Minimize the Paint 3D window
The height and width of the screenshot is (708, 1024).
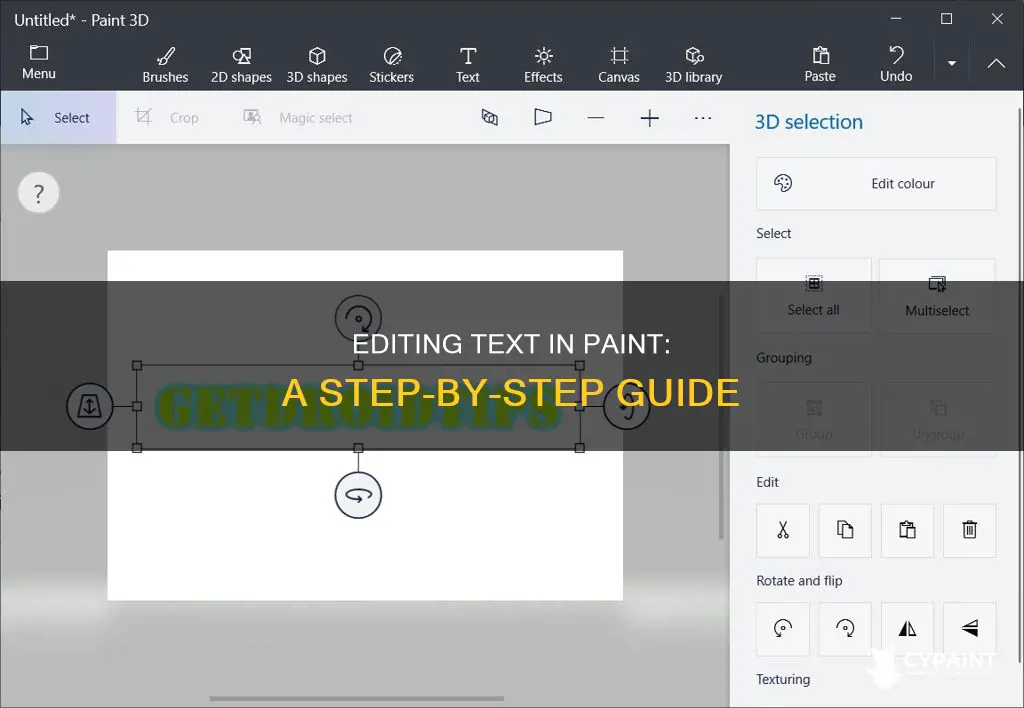pyautogui.click(x=896, y=19)
